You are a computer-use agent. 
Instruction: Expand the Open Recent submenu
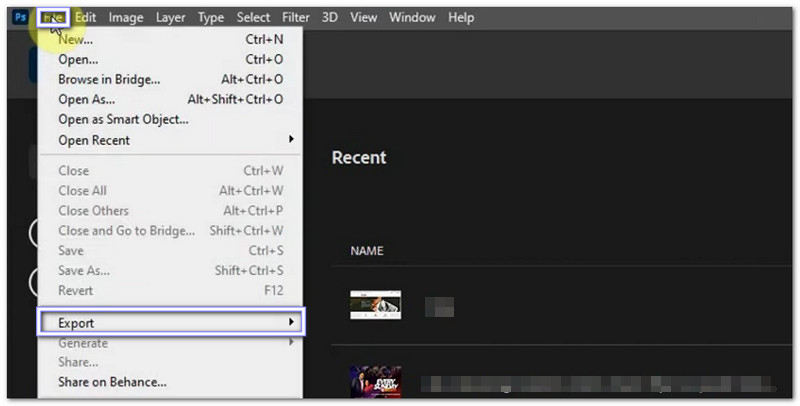tap(94, 140)
